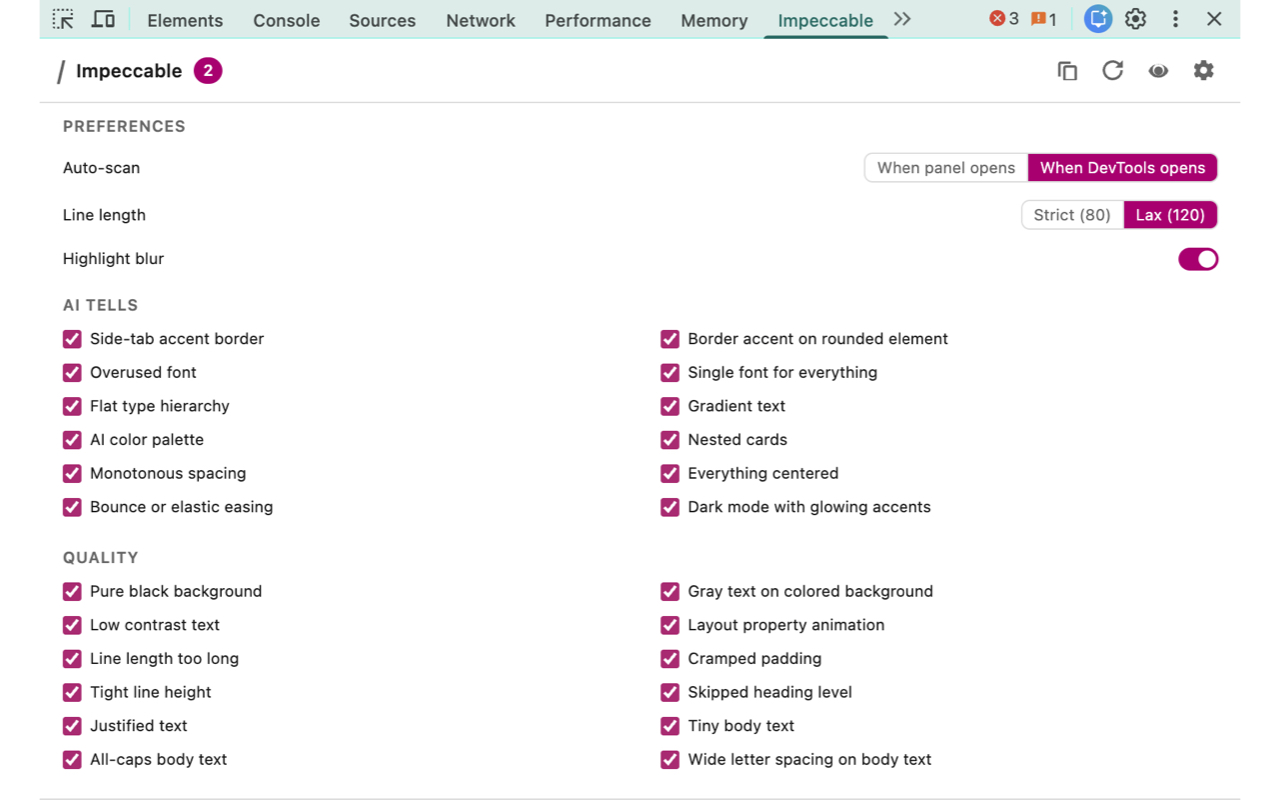Disable the Cramped padding rule

pos(670,659)
